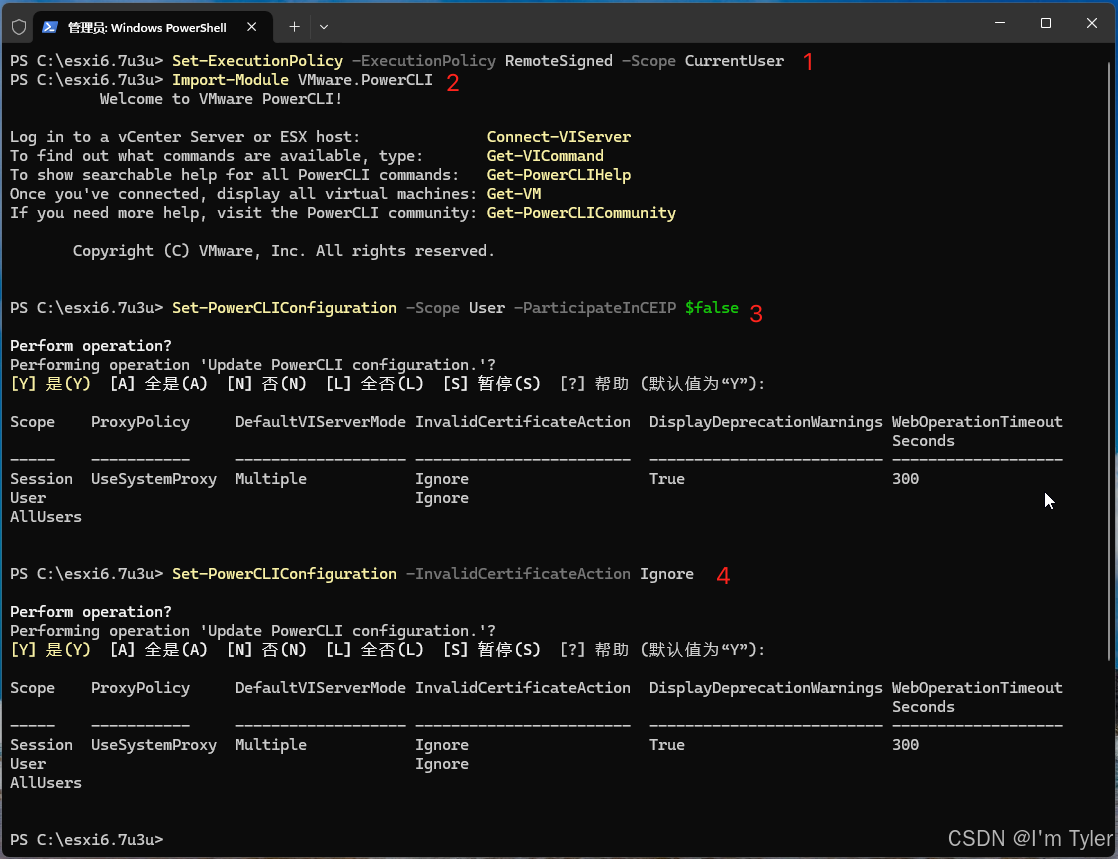Image resolution: width=1118 pixels, height=859 pixels.
Task: Maximize the PowerShell window
Action: pyautogui.click(x=1046, y=23)
